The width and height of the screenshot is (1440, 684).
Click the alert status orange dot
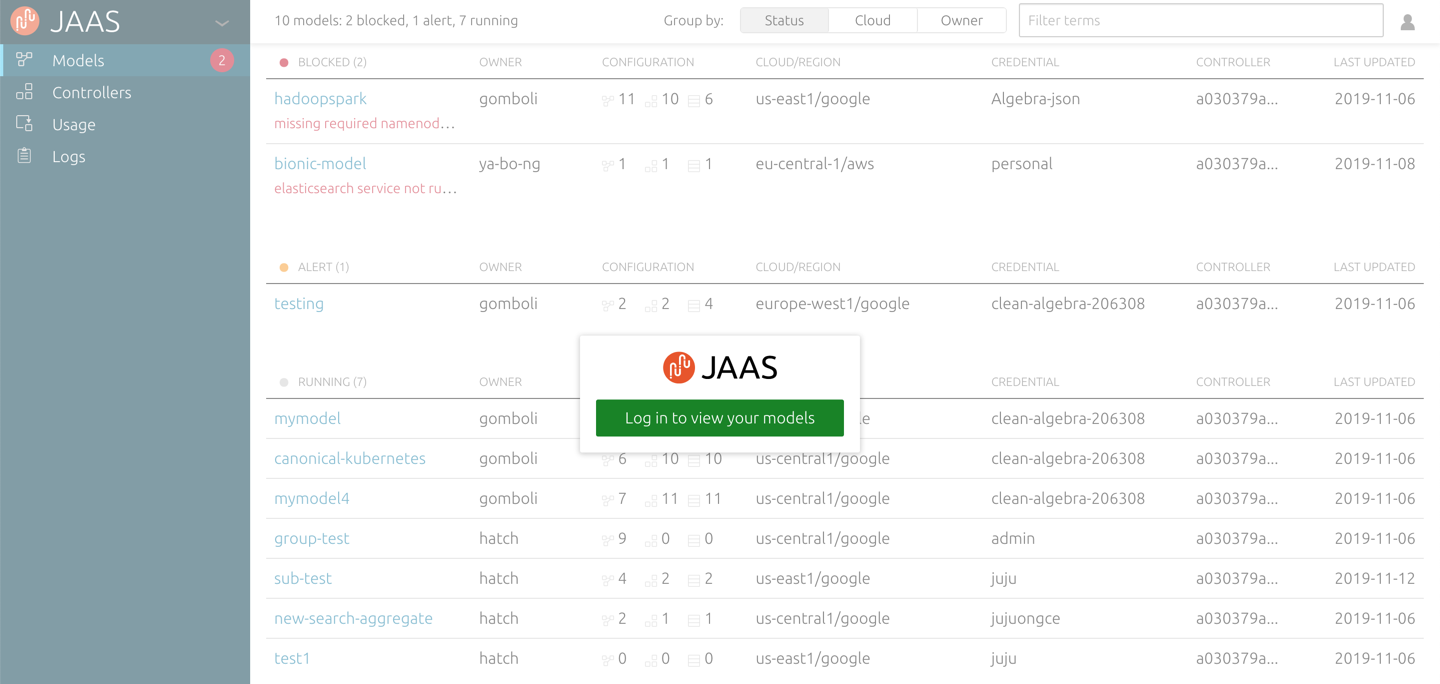(283, 266)
